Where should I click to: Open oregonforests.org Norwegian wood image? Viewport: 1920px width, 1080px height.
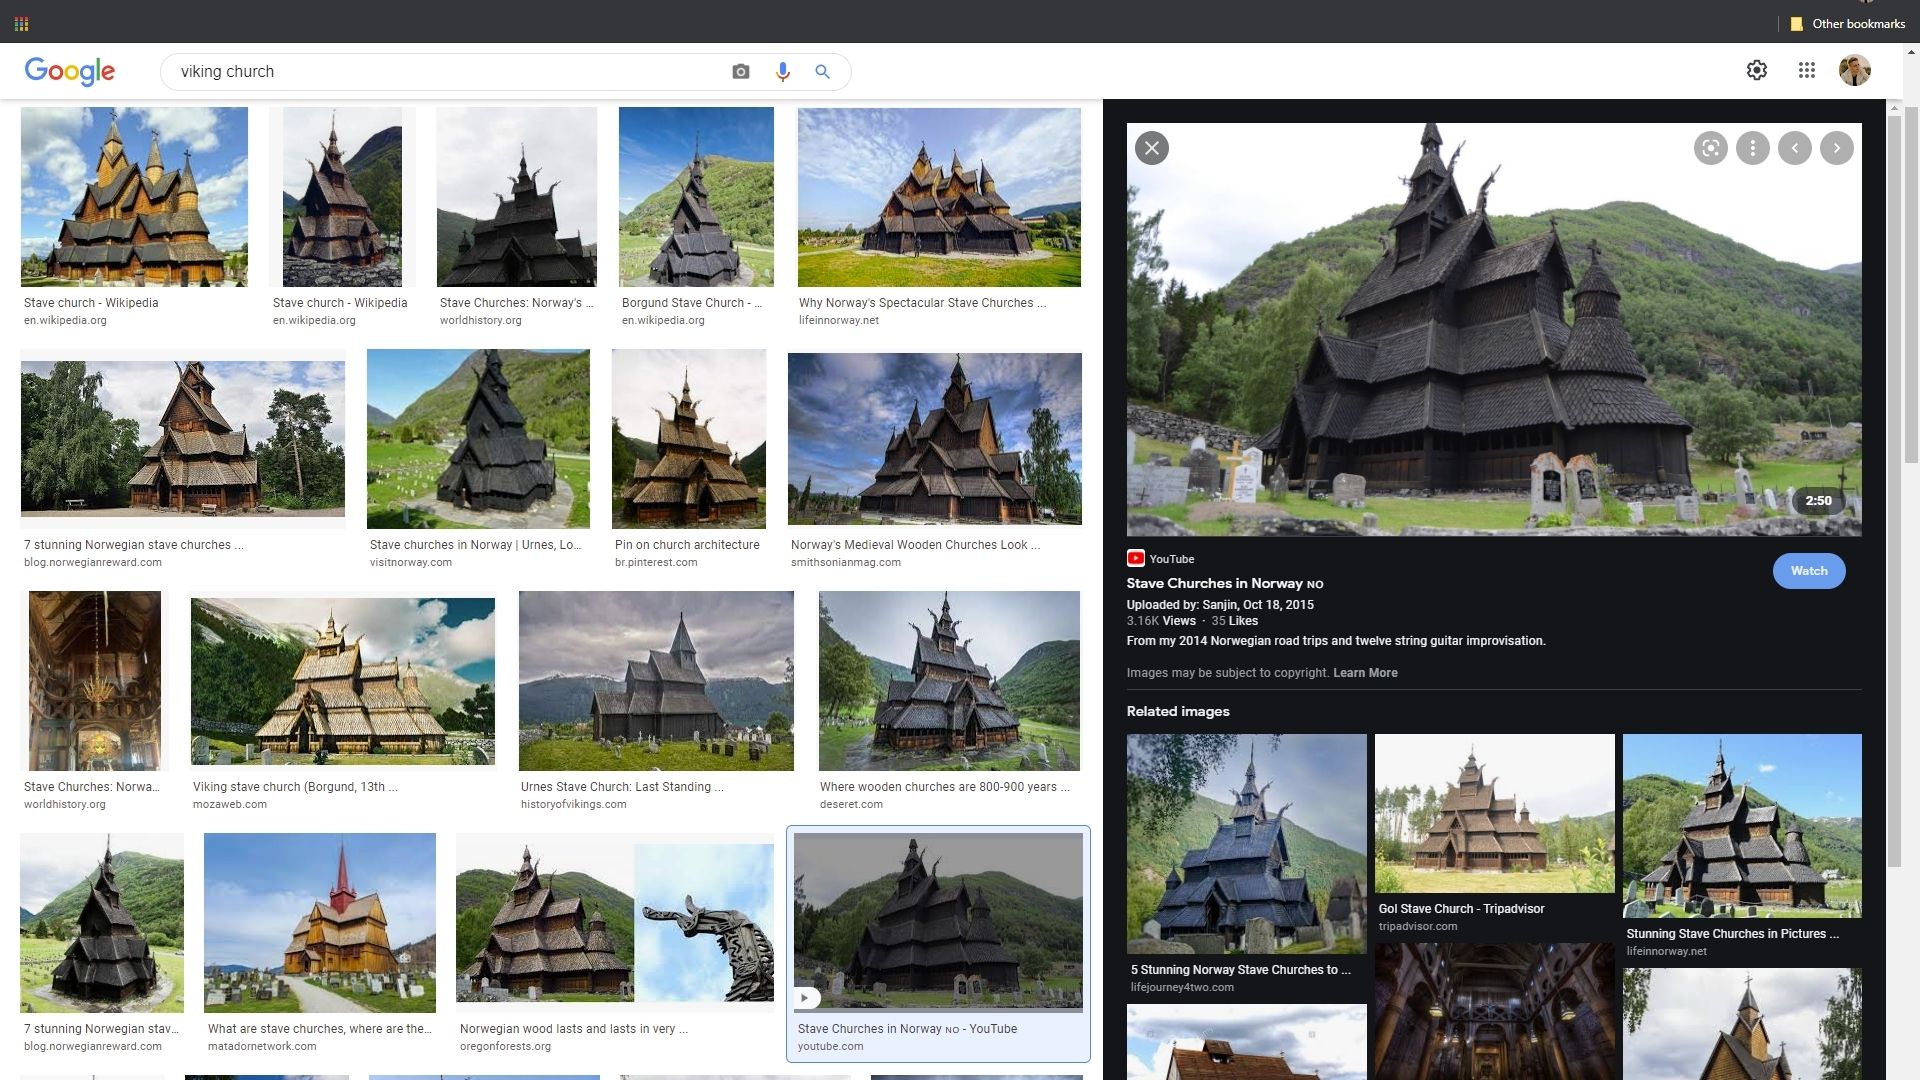pos(615,923)
